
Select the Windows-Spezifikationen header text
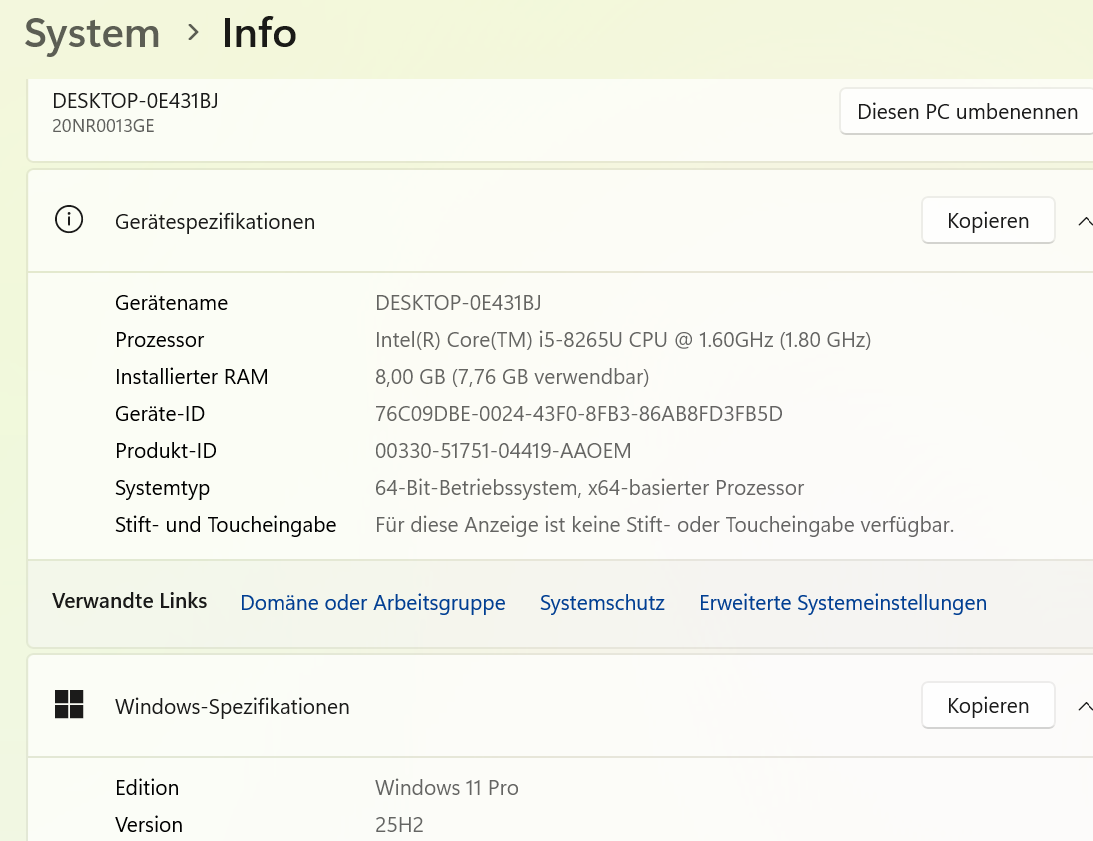coord(232,706)
